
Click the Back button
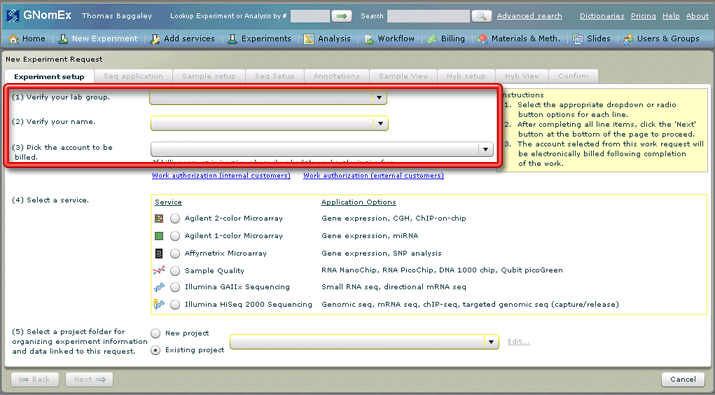(x=35, y=379)
